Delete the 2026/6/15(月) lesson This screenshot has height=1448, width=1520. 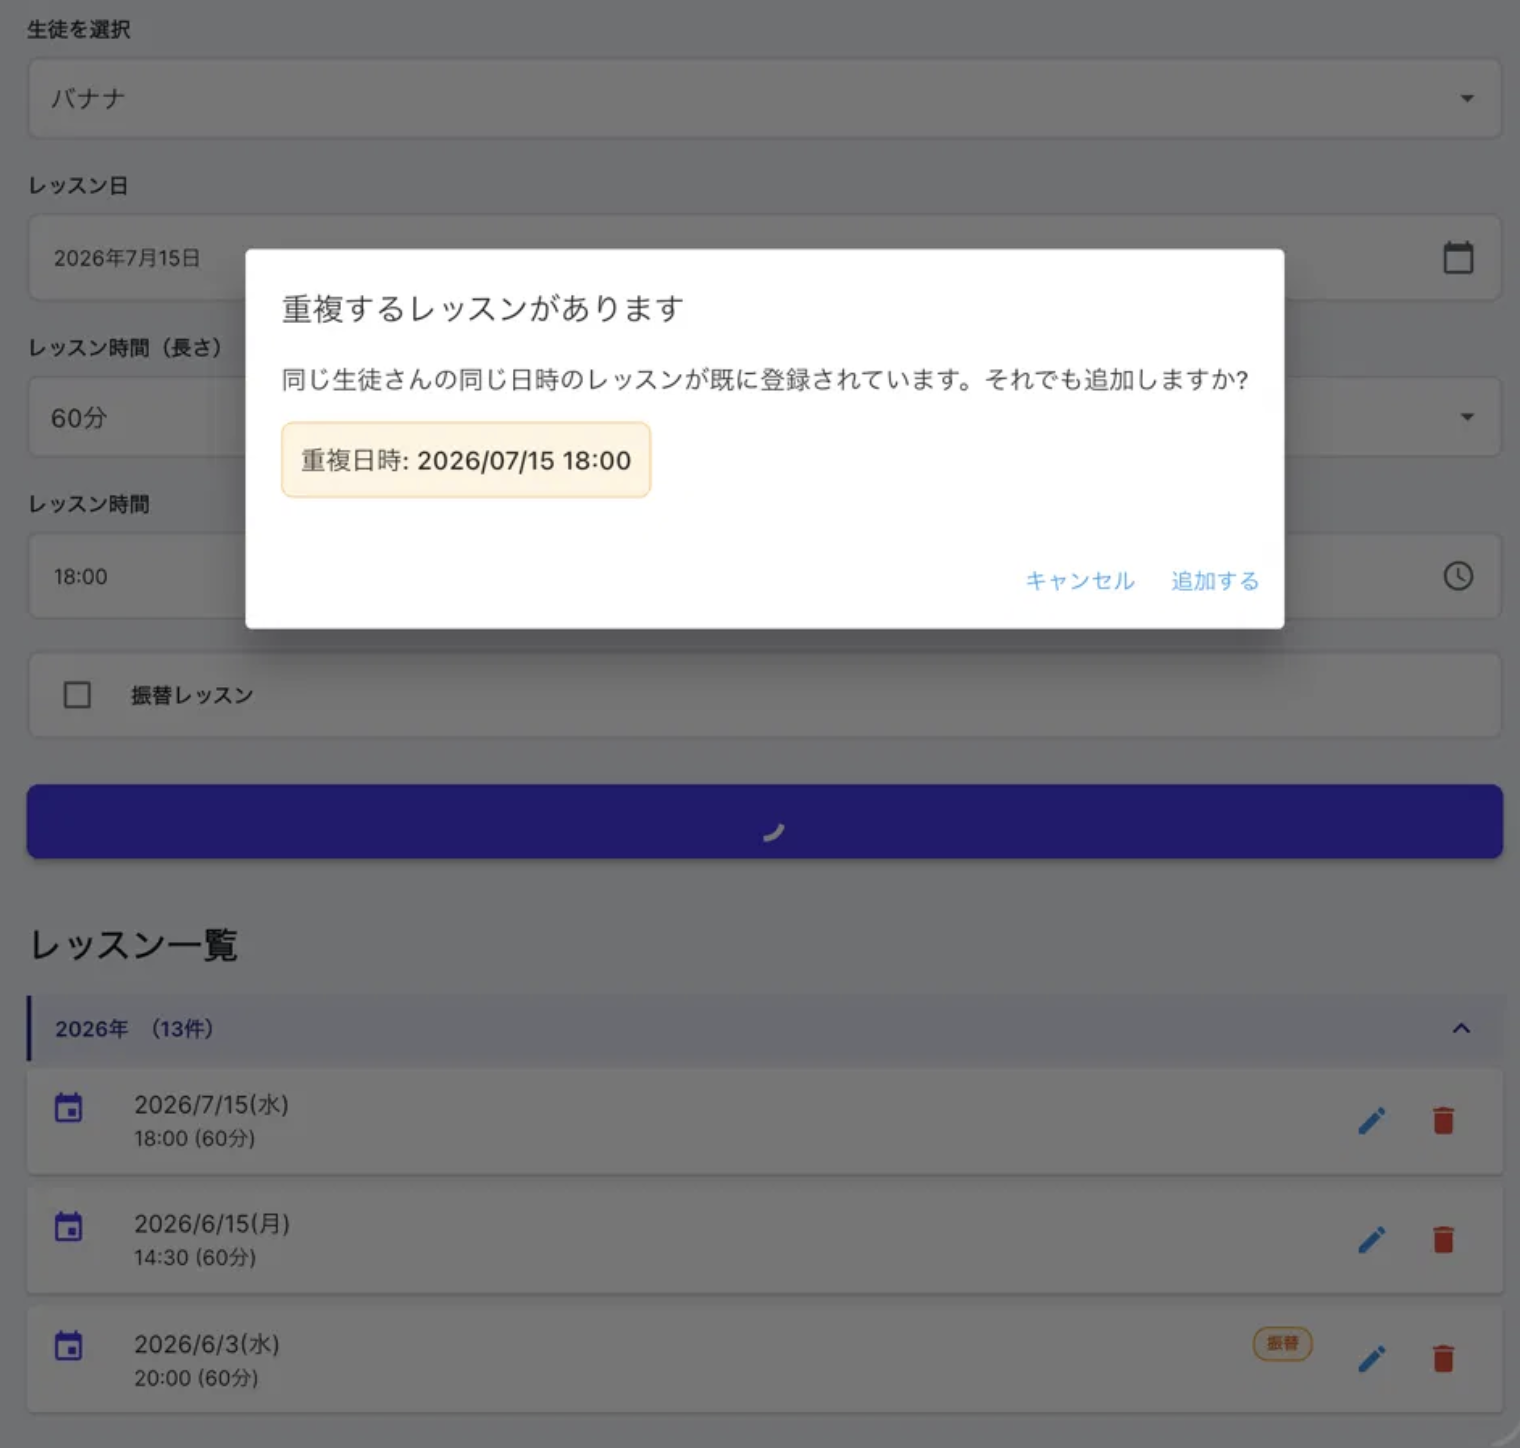(x=1443, y=1240)
